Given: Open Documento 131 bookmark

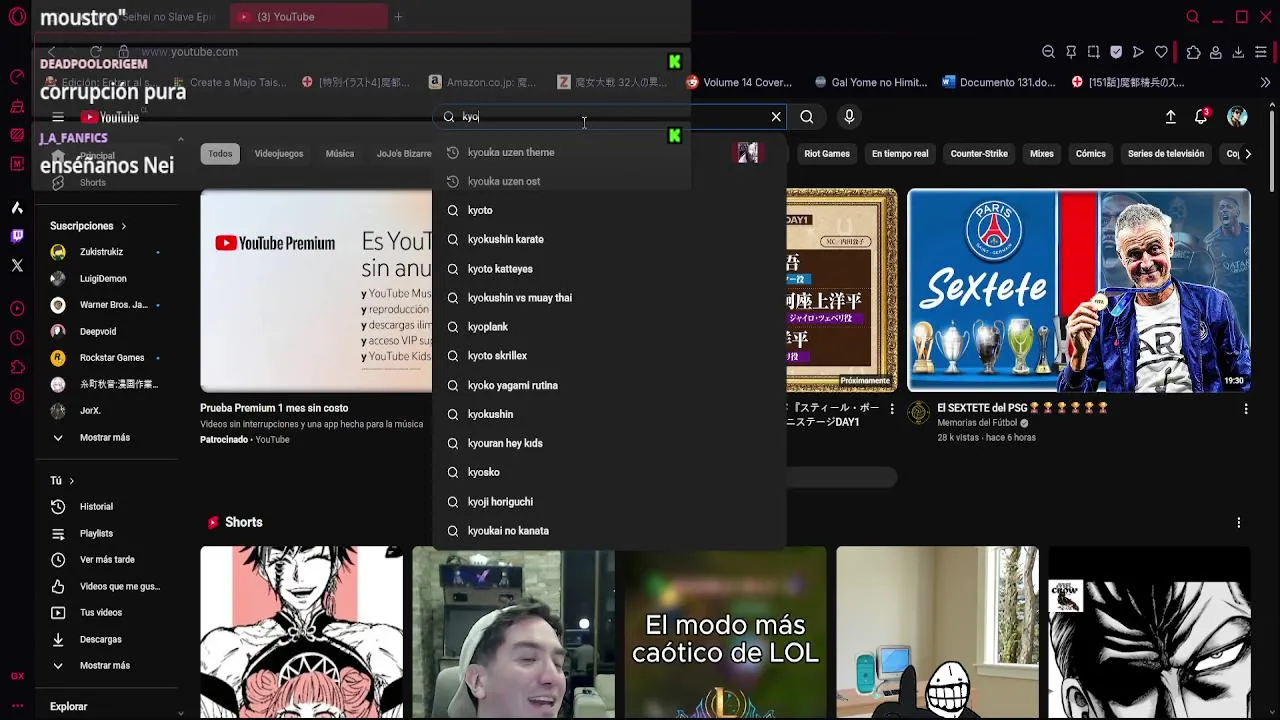Looking at the screenshot, I should click(998, 83).
